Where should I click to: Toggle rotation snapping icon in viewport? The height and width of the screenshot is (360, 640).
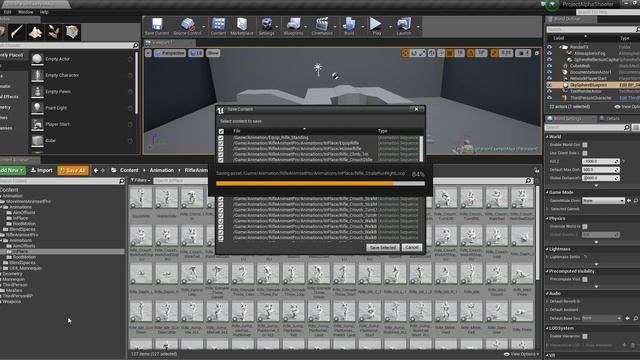(x=471, y=53)
